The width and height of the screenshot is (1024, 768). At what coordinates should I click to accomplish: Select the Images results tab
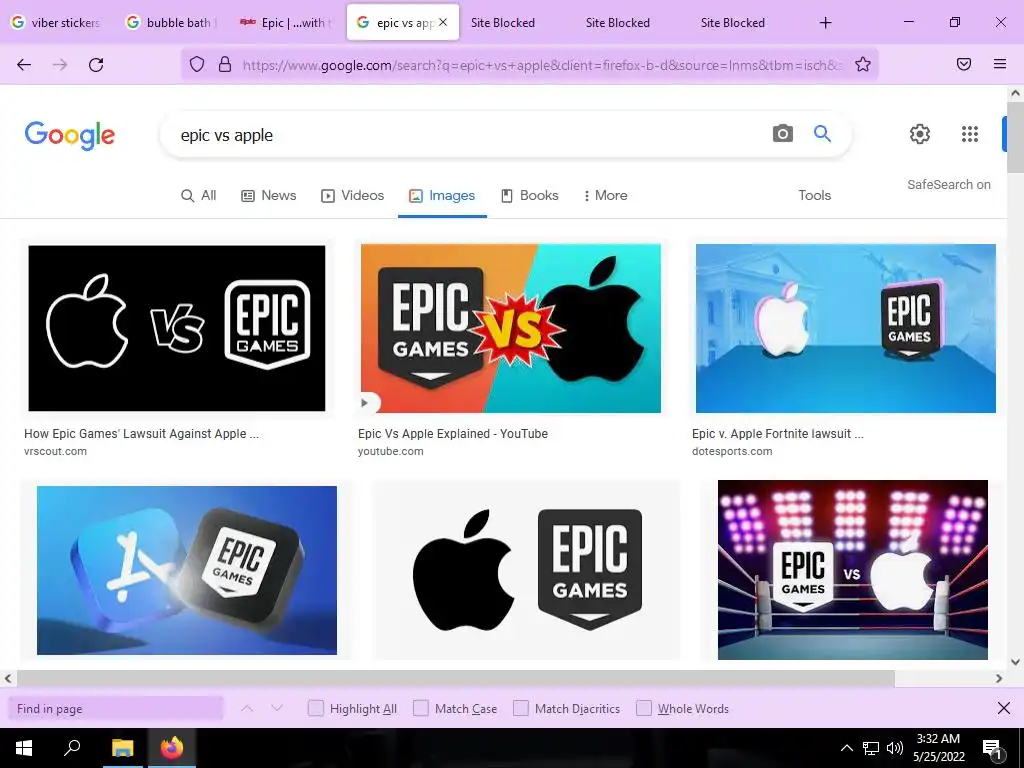442,195
